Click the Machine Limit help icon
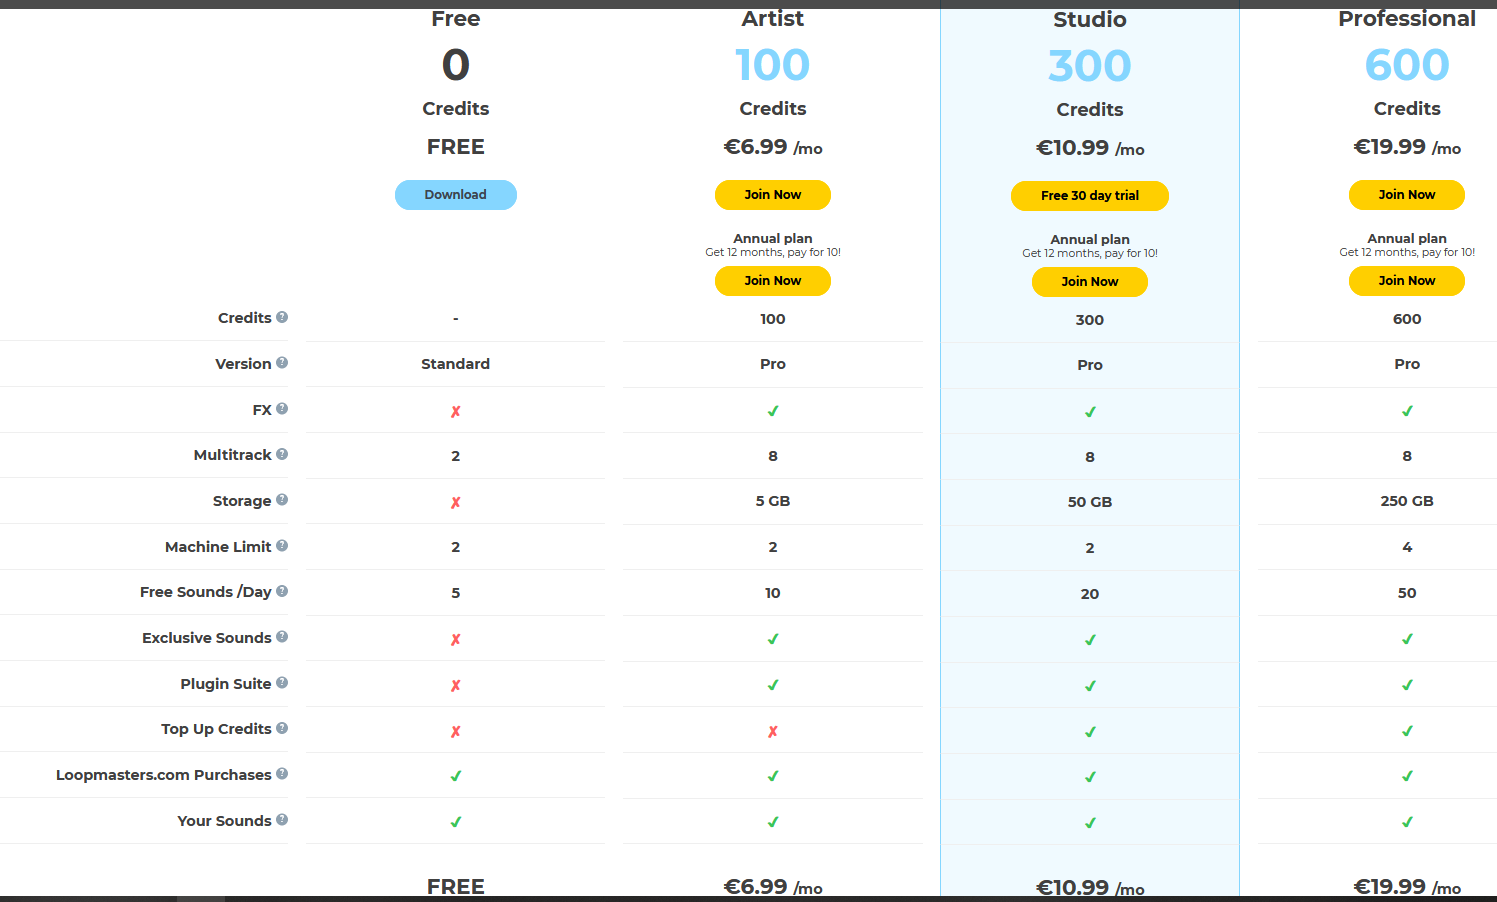This screenshot has width=1497, height=902. (x=282, y=546)
